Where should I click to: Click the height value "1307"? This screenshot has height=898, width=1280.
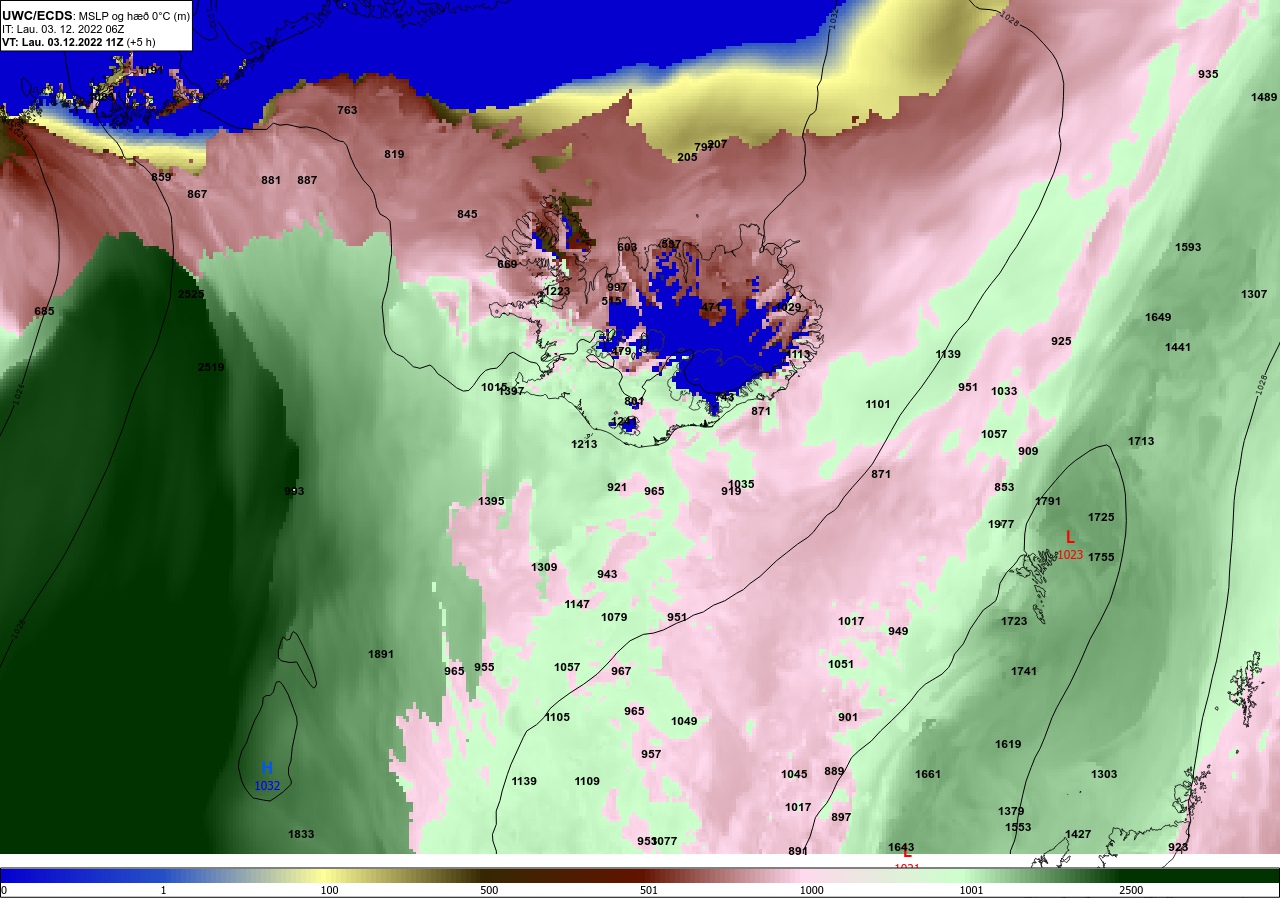point(1254,294)
